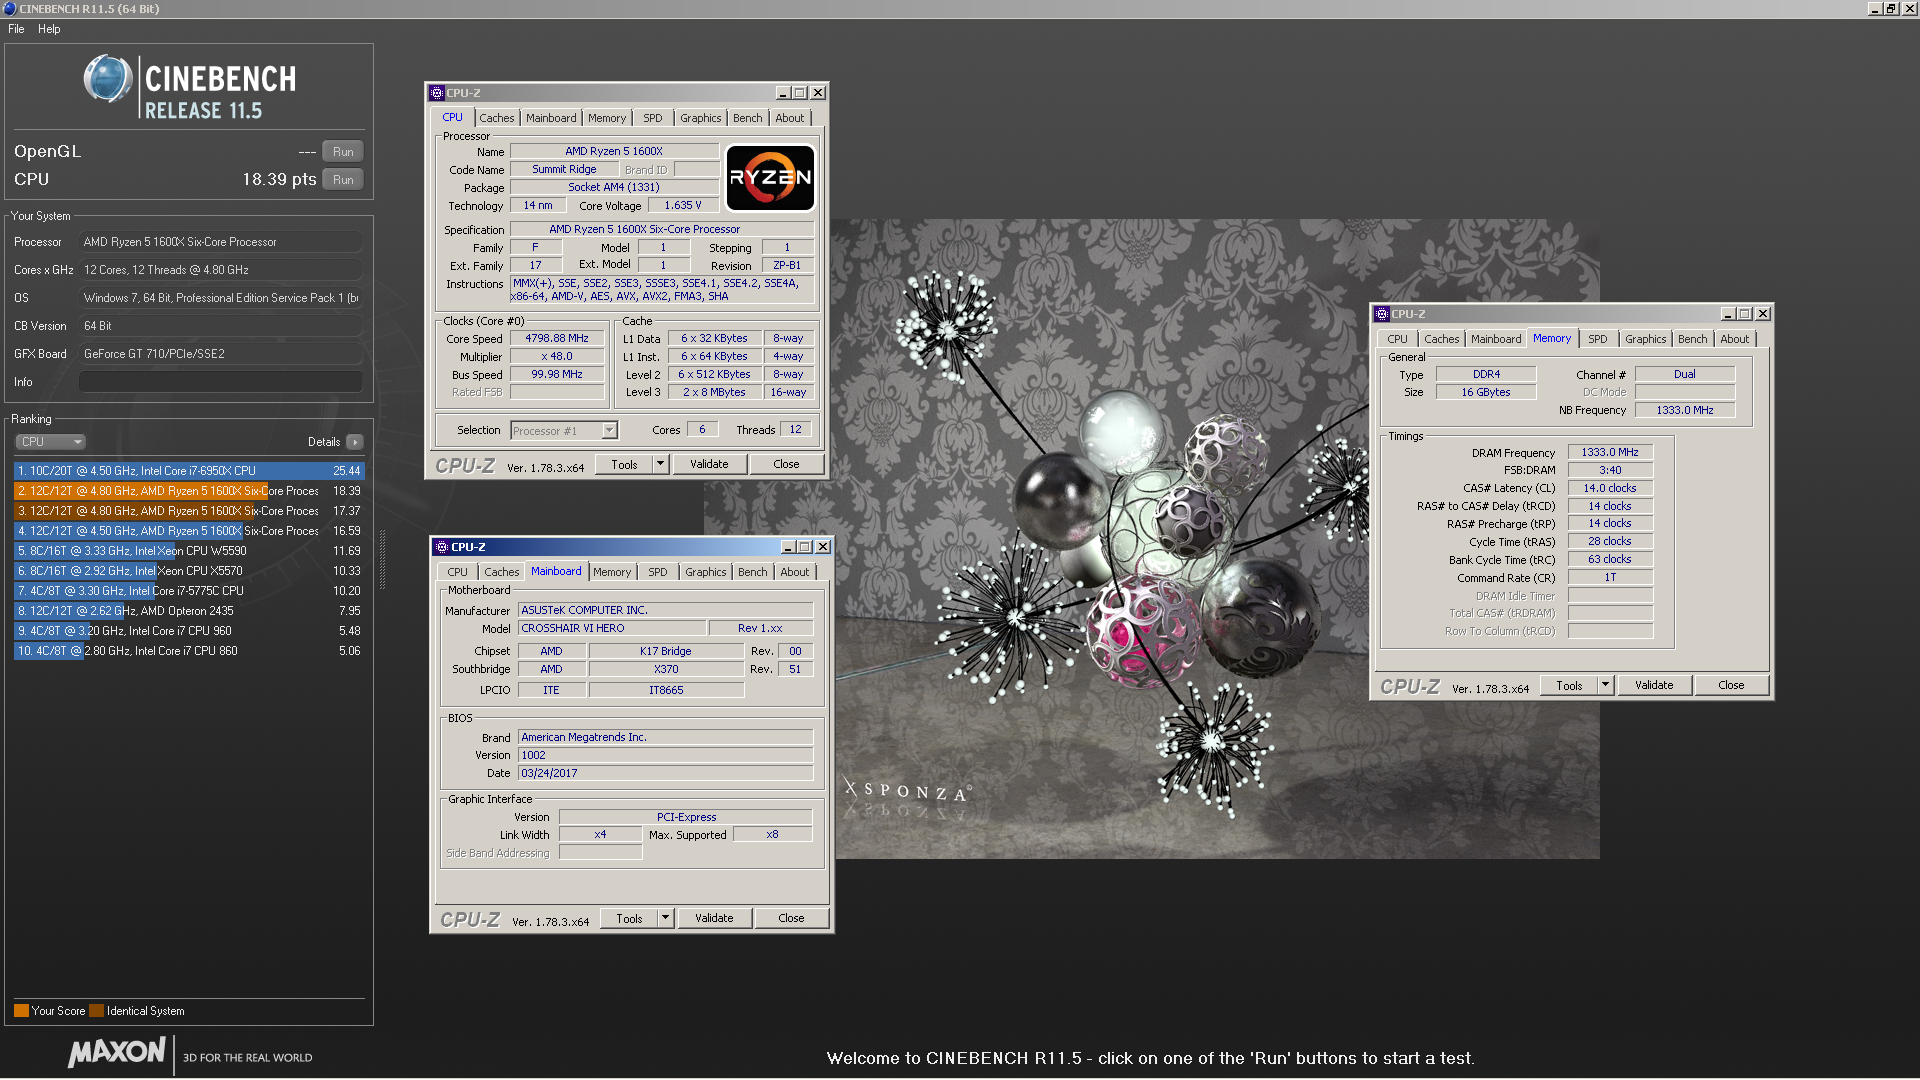Open SPD tab in top CPU-Z window
1920x1080 pixels.
(653, 118)
